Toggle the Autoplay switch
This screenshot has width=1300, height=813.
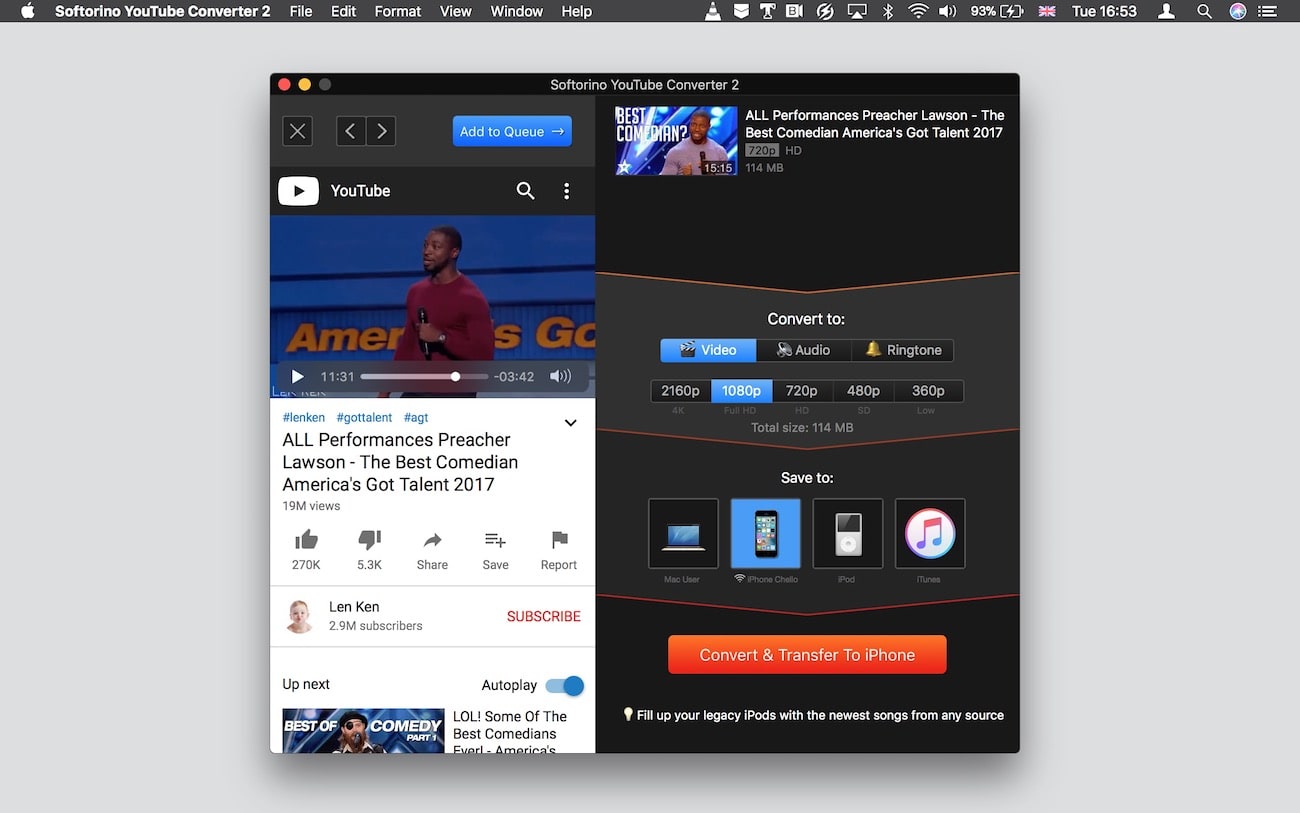click(x=564, y=685)
